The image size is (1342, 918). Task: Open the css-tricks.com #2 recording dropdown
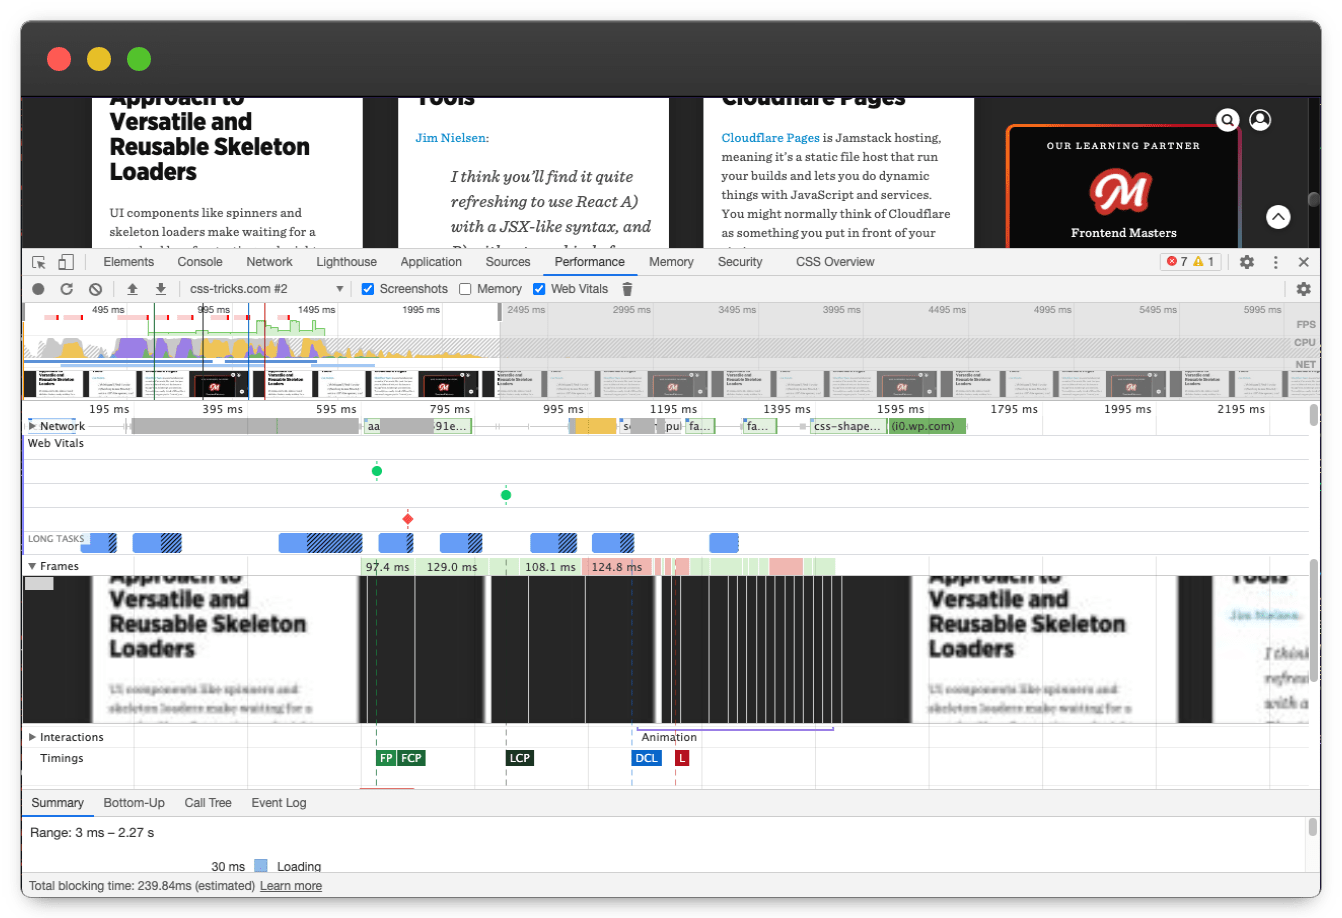pos(266,289)
